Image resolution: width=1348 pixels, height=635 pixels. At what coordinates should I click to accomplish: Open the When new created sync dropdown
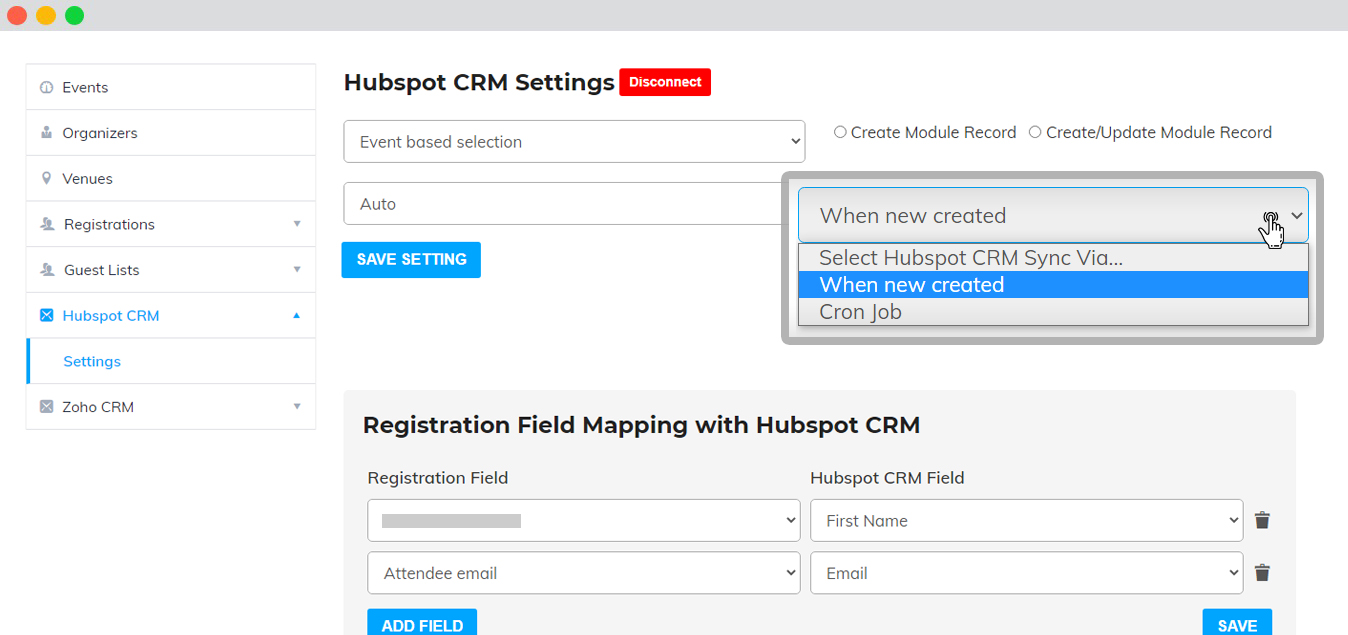(x=1053, y=215)
